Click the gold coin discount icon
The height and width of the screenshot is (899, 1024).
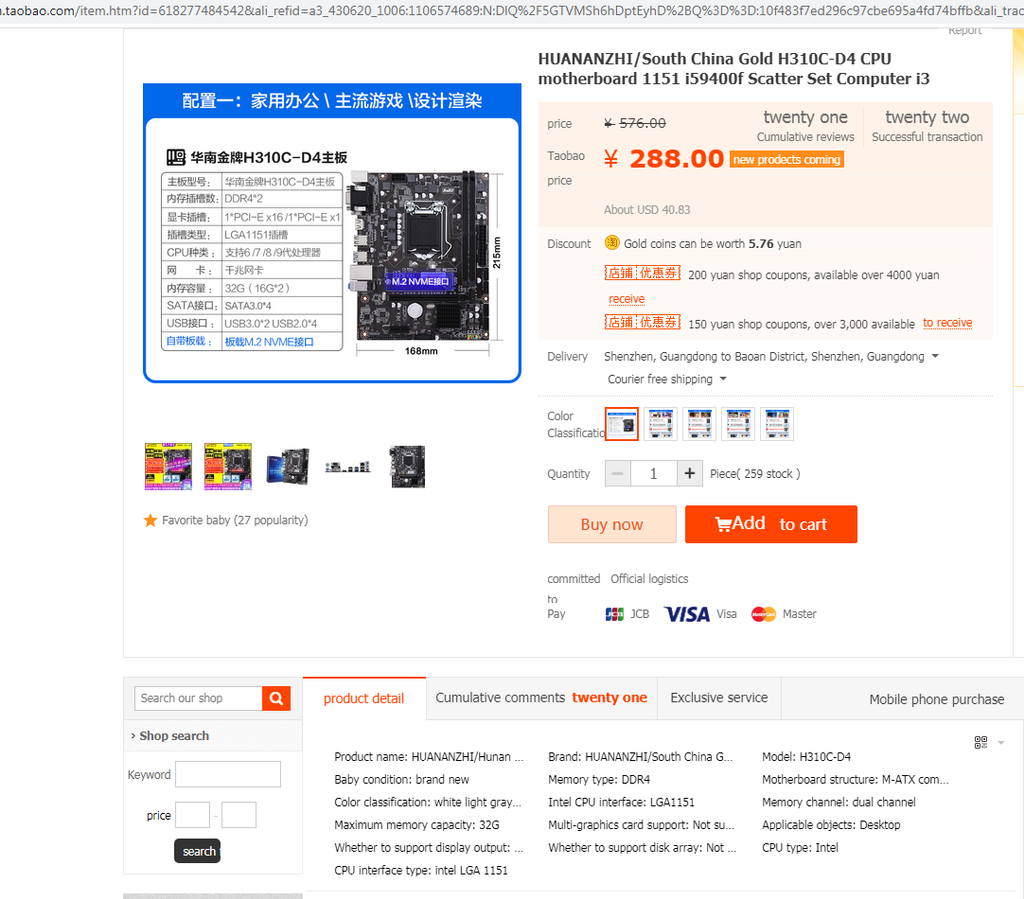[612, 243]
